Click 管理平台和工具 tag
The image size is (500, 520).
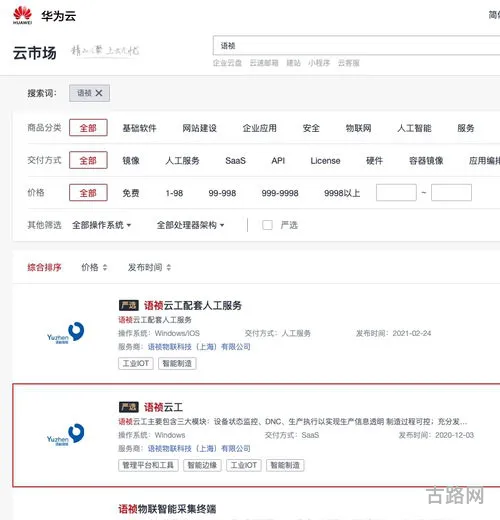click(x=148, y=465)
